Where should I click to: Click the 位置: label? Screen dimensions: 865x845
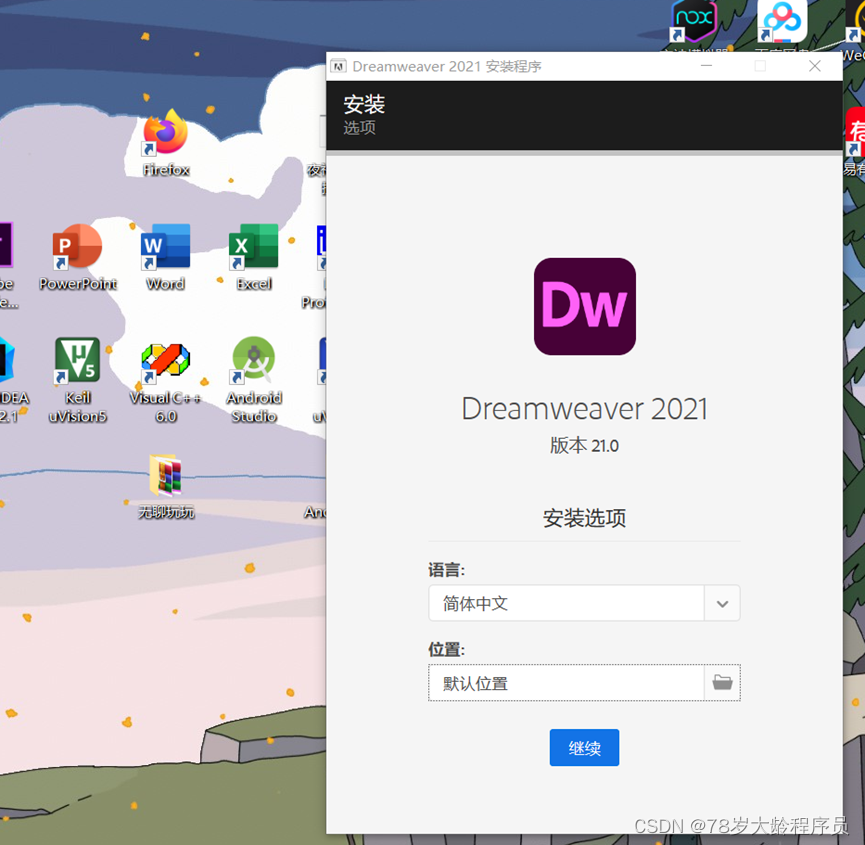[x=446, y=650]
